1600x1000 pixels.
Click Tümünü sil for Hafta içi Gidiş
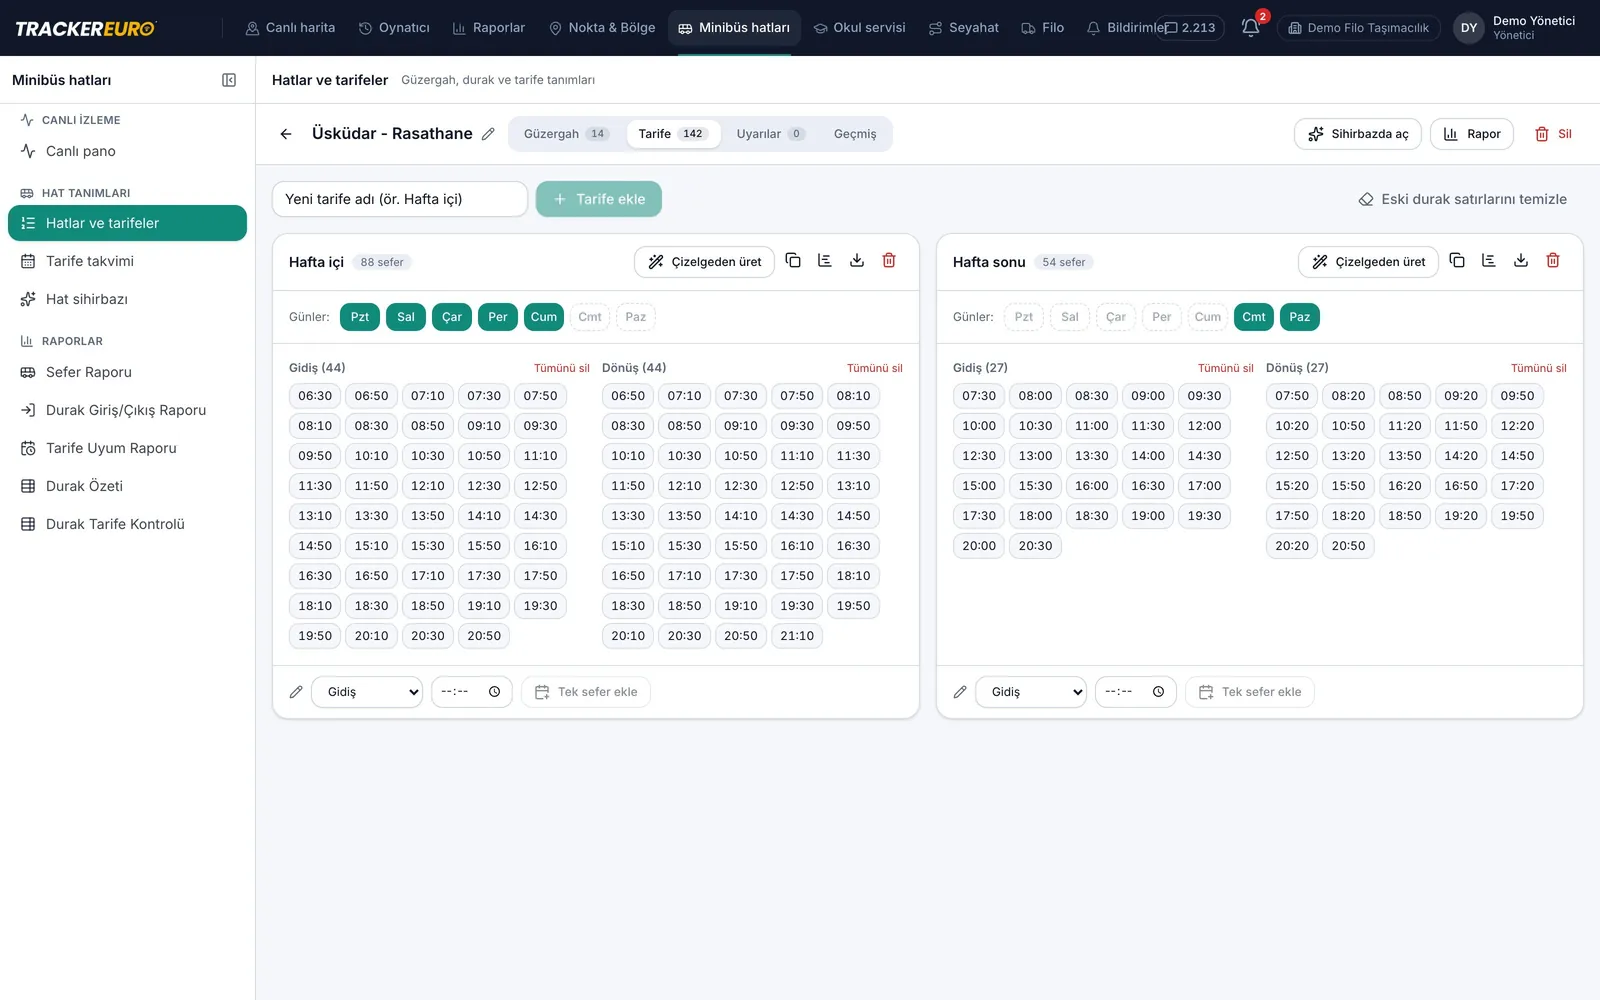[562, 368]
